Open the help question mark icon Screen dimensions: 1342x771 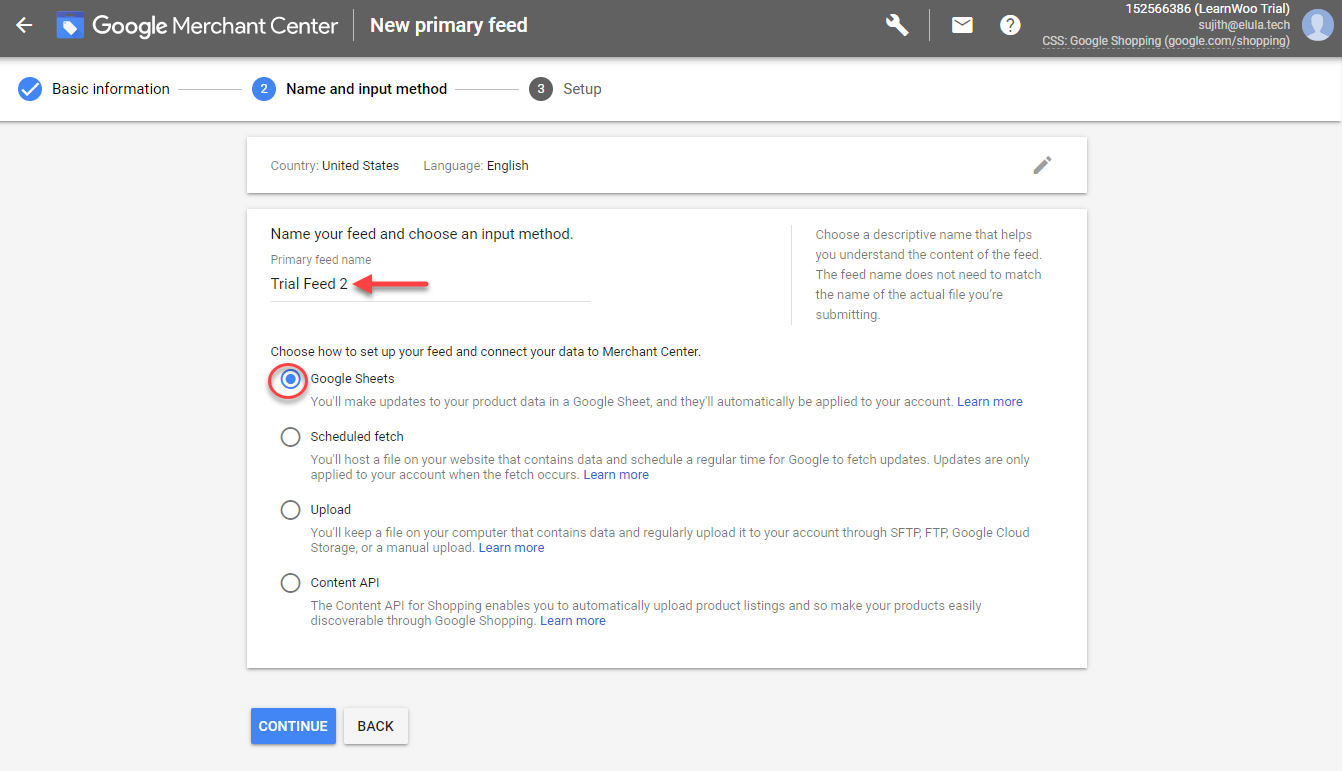pos(1010,26)
